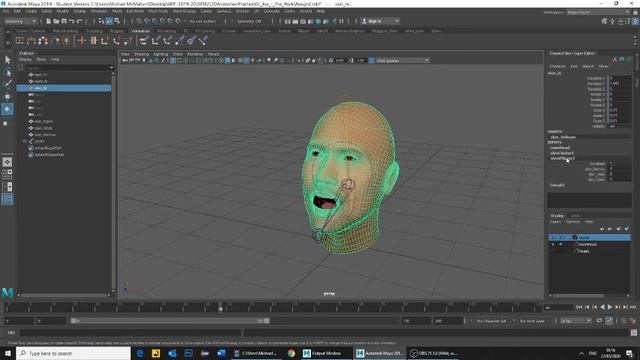Click the Undo arrow icon
Viewport: 640px width, 360px height.
[x=72, y=21]
